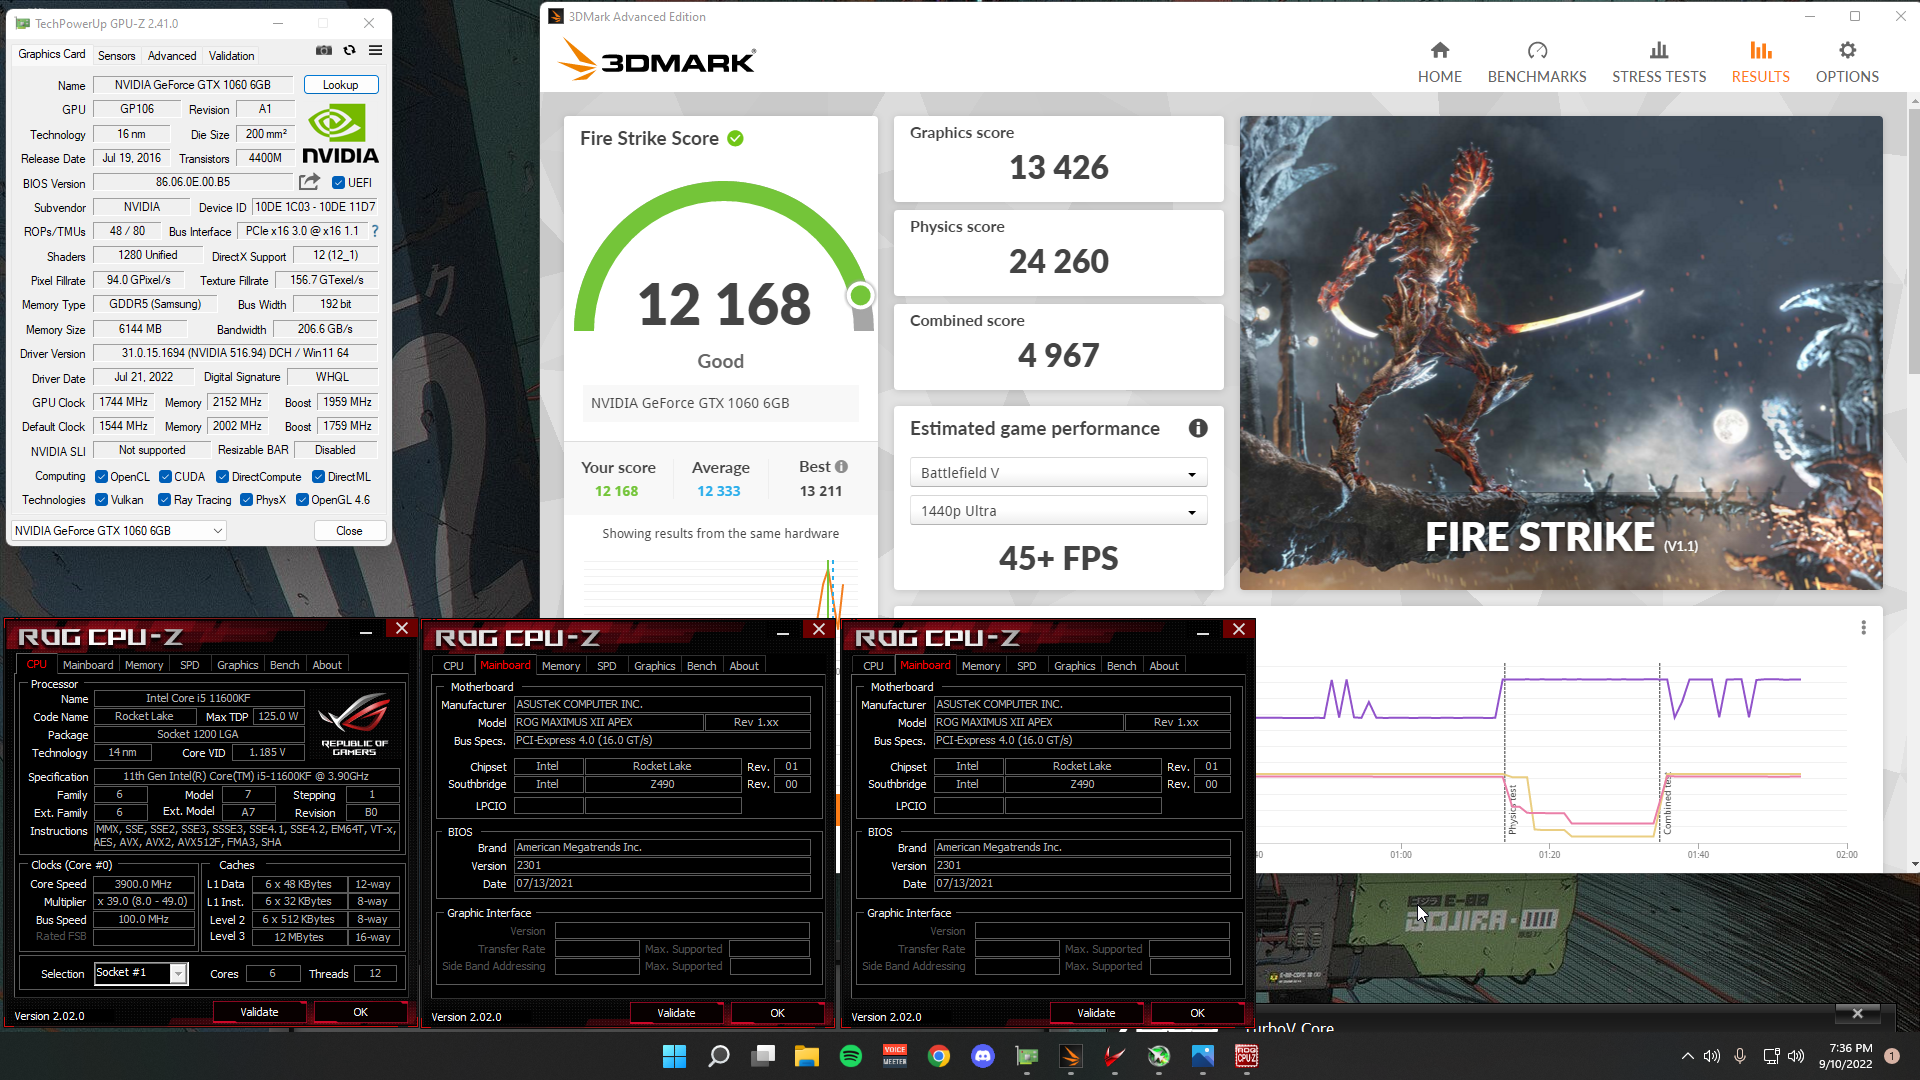Switch to GPU-Z Validation tab
The image size is (1920, 1080).
click(231, 56)
